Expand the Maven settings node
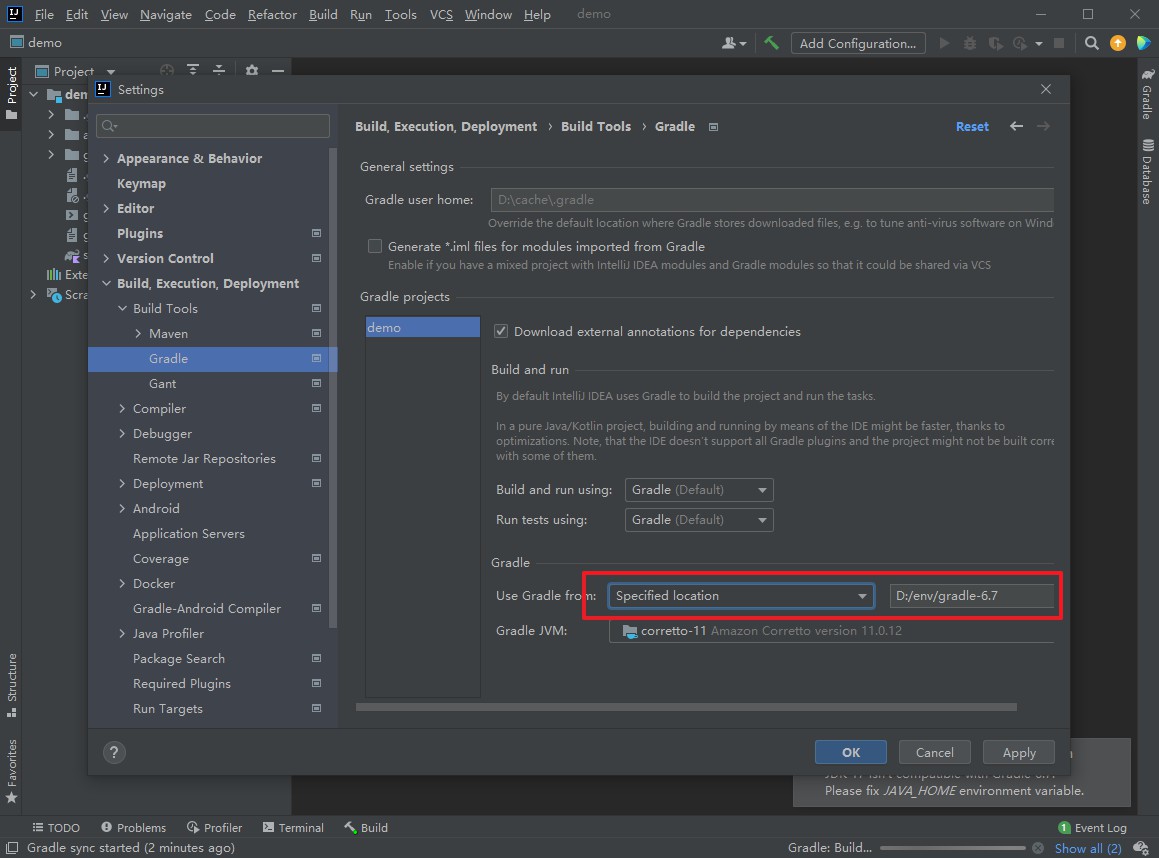The width and height of the screenshot is (1159, 858). click(138, 333)
